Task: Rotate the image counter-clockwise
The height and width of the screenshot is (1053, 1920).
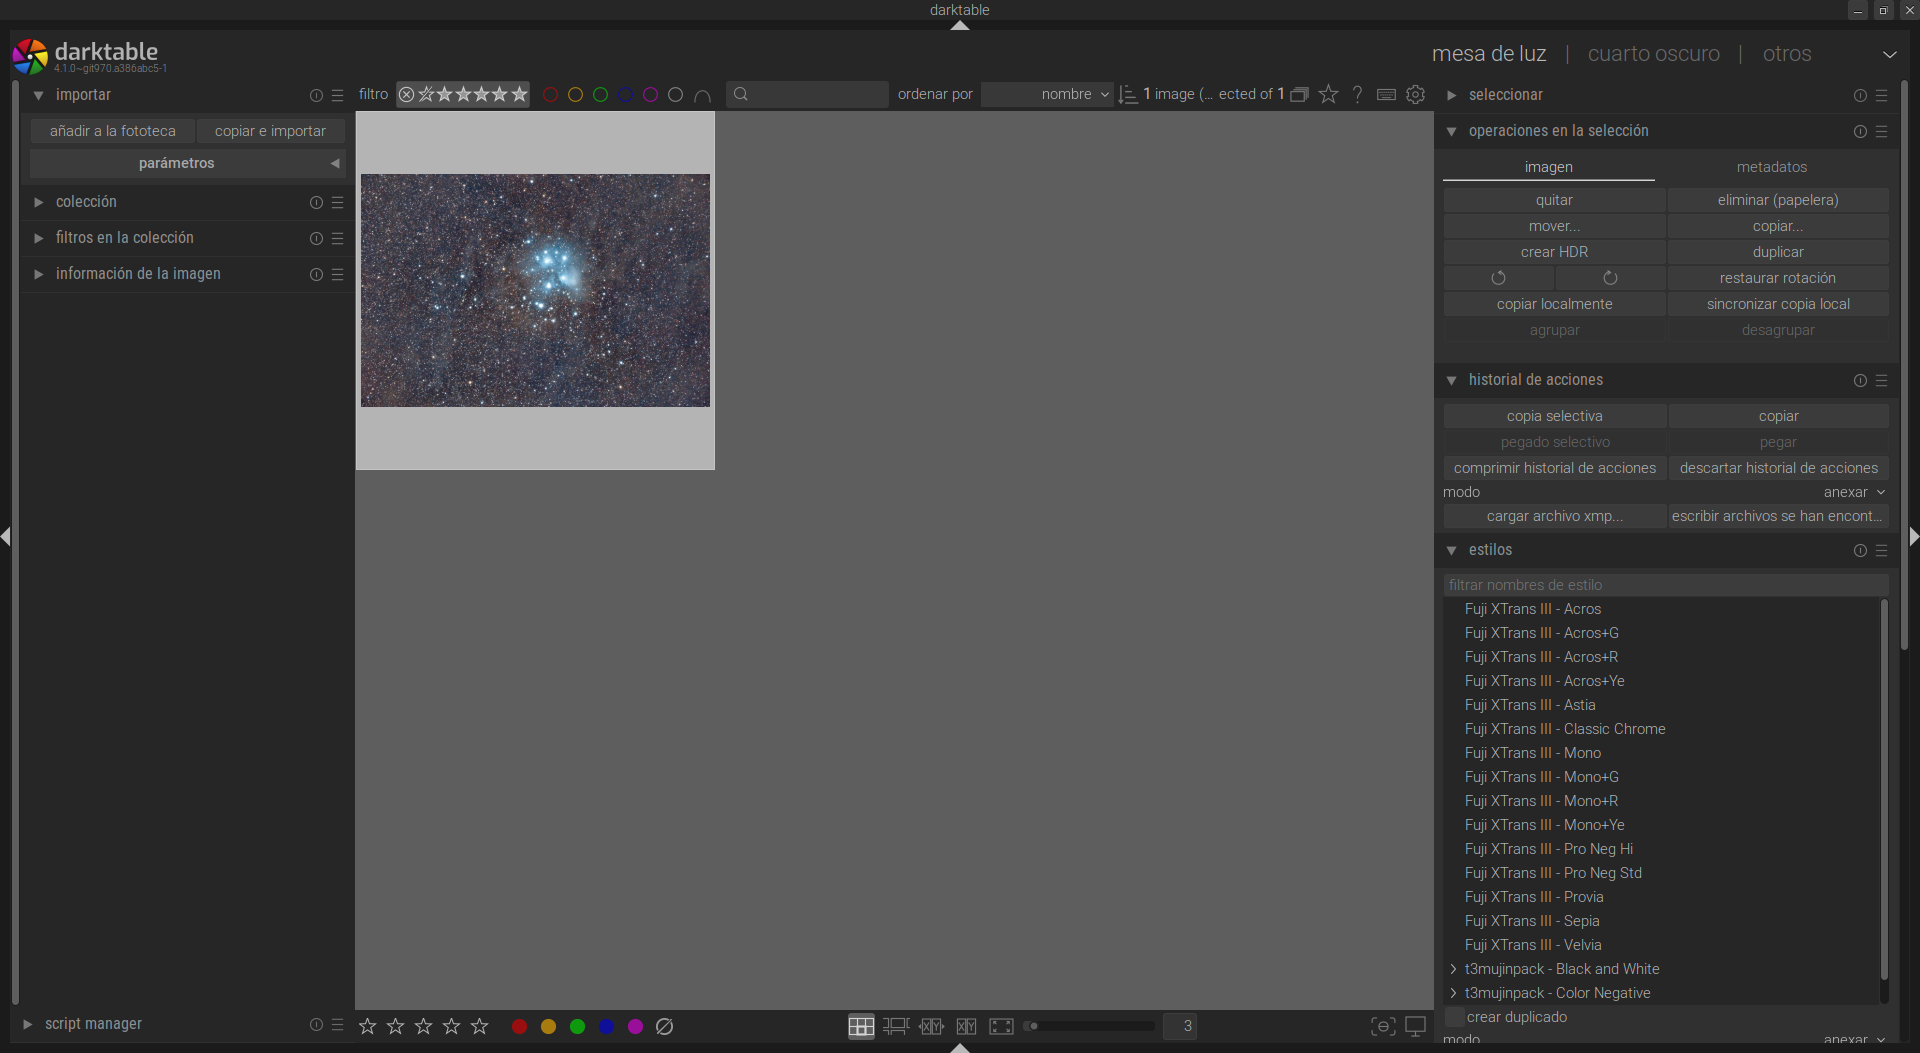Action: (1498, 278)
